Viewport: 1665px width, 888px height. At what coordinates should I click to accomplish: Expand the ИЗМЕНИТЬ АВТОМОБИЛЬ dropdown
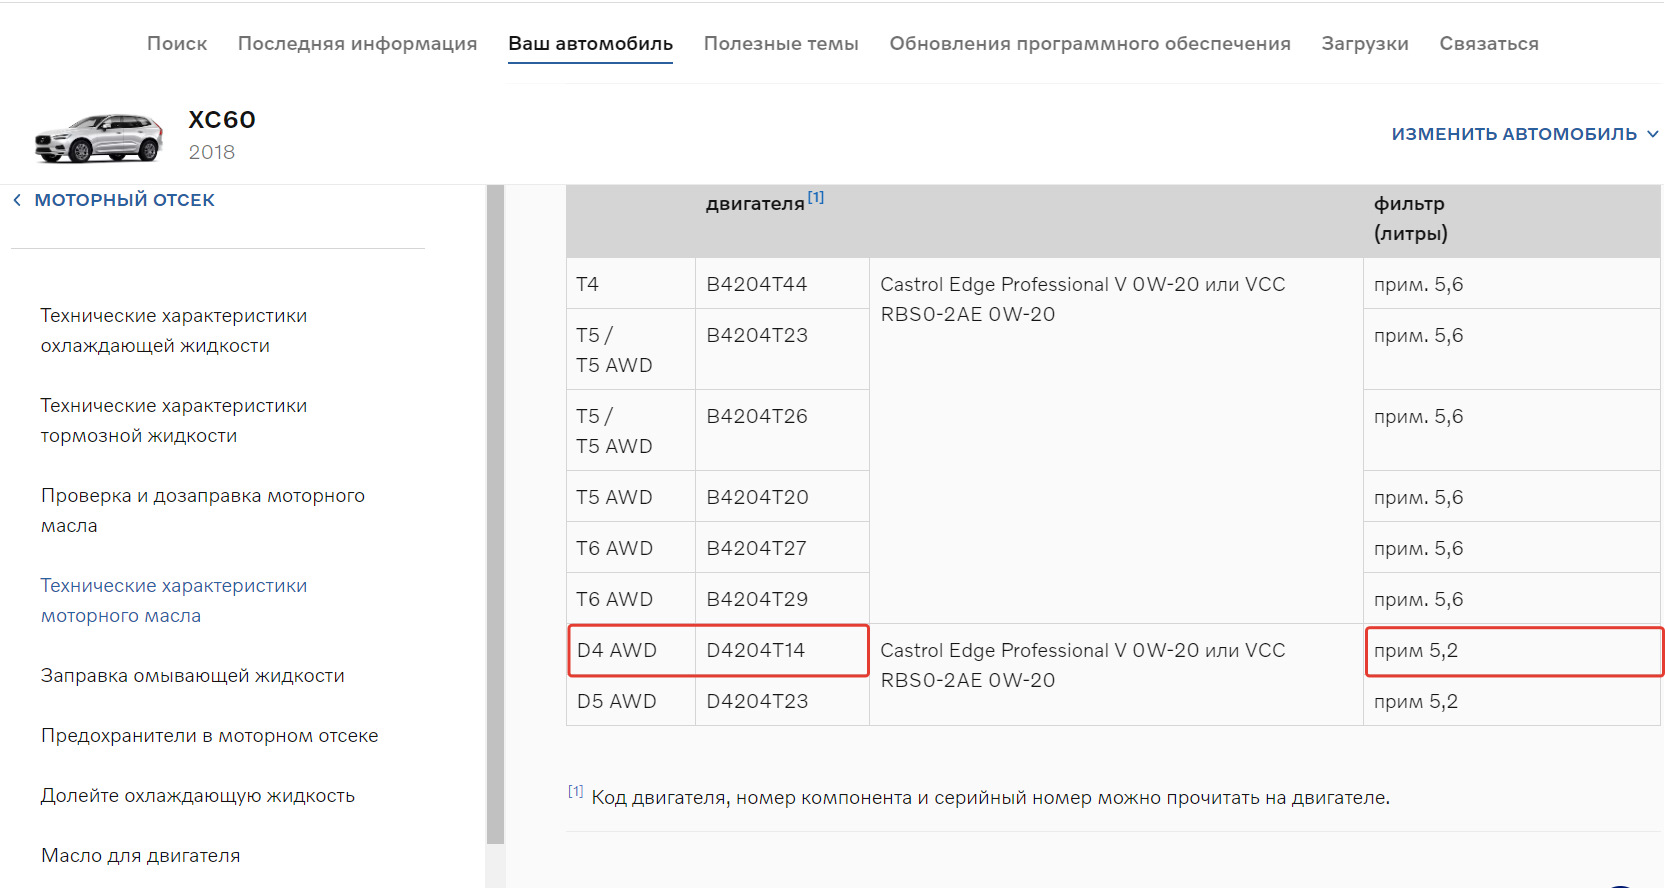[x=1524, y=134]
